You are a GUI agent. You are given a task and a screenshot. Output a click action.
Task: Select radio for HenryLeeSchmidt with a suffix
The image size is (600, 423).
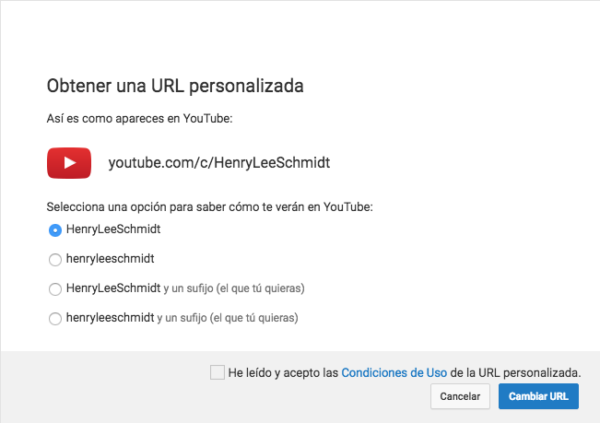coord(55,289)
